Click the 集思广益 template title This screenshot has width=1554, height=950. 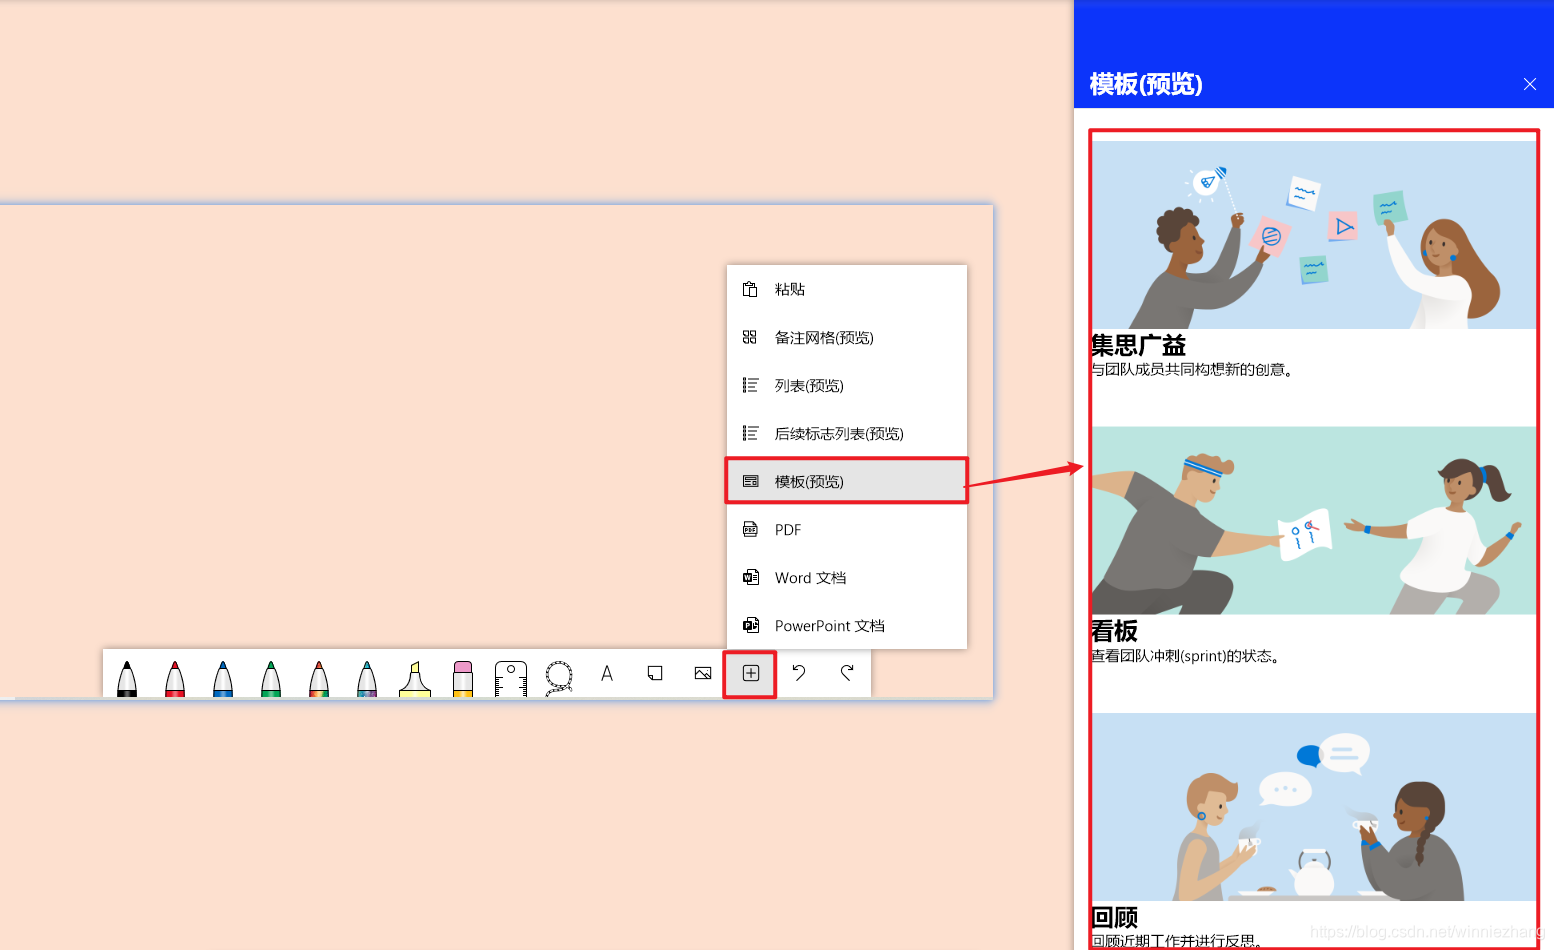(x=1138, y=346)
